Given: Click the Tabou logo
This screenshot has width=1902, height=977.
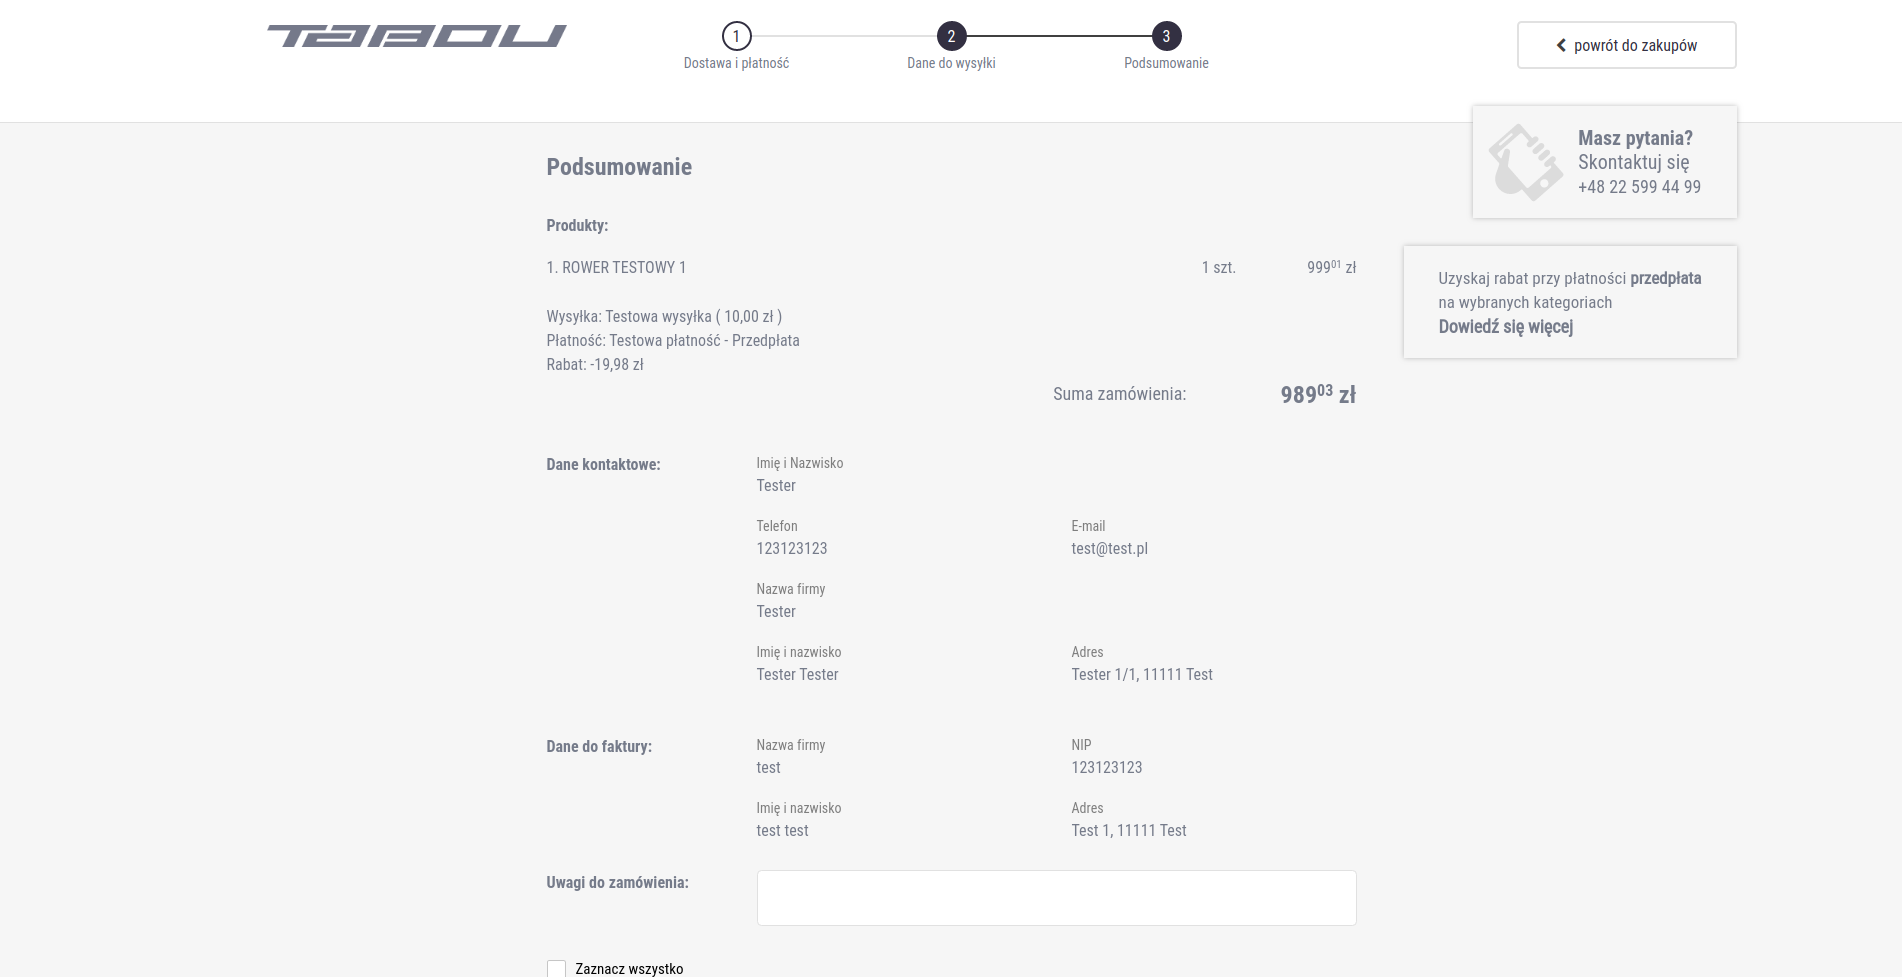Looking at the screenshot, I should [x=416, y=36].
